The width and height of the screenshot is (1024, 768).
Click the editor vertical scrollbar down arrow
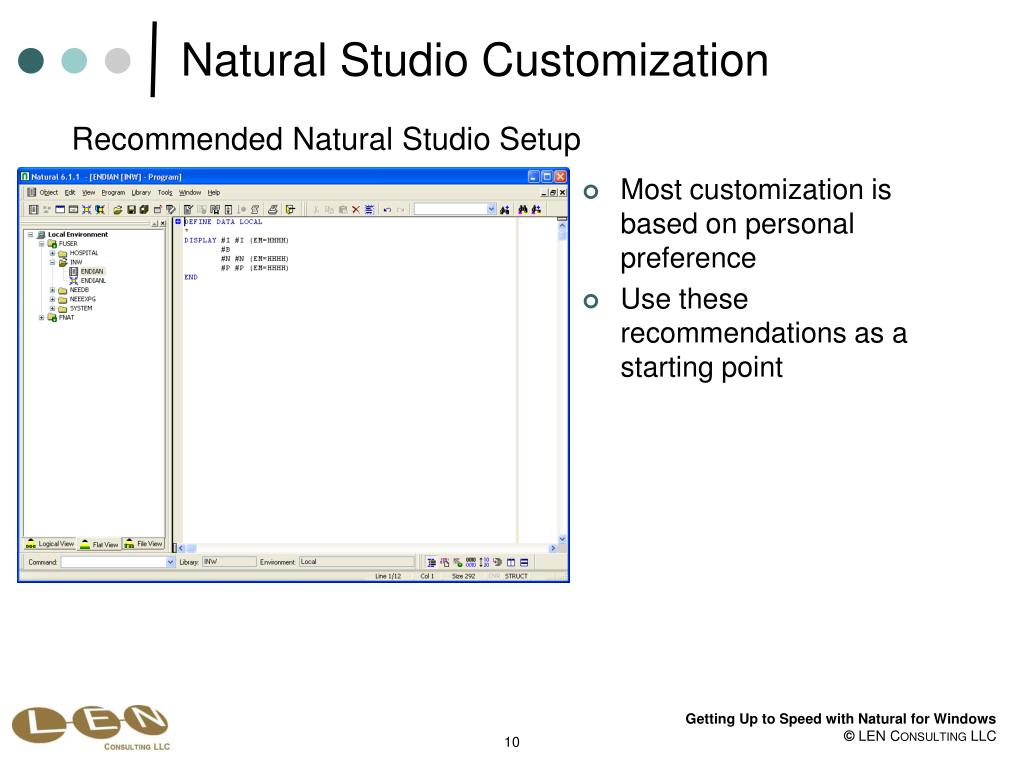click(x=562, y=539)
